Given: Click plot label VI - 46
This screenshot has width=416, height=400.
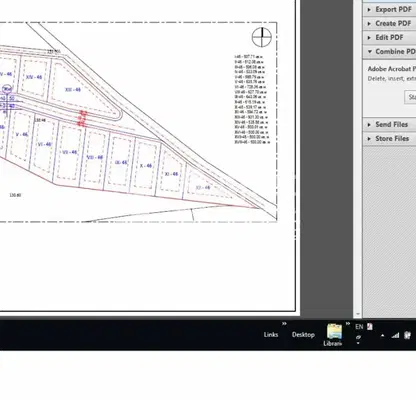Looking at the screenshot, I should click(x=44, y=144).
